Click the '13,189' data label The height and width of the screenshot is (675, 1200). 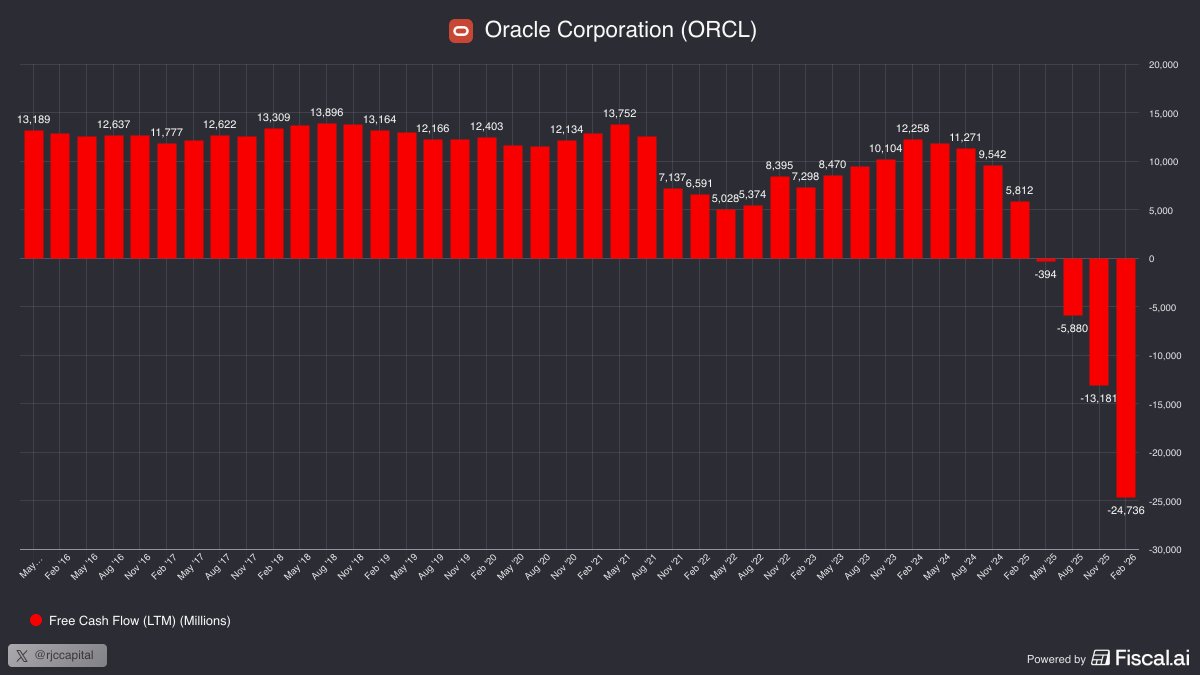[34, 120]
